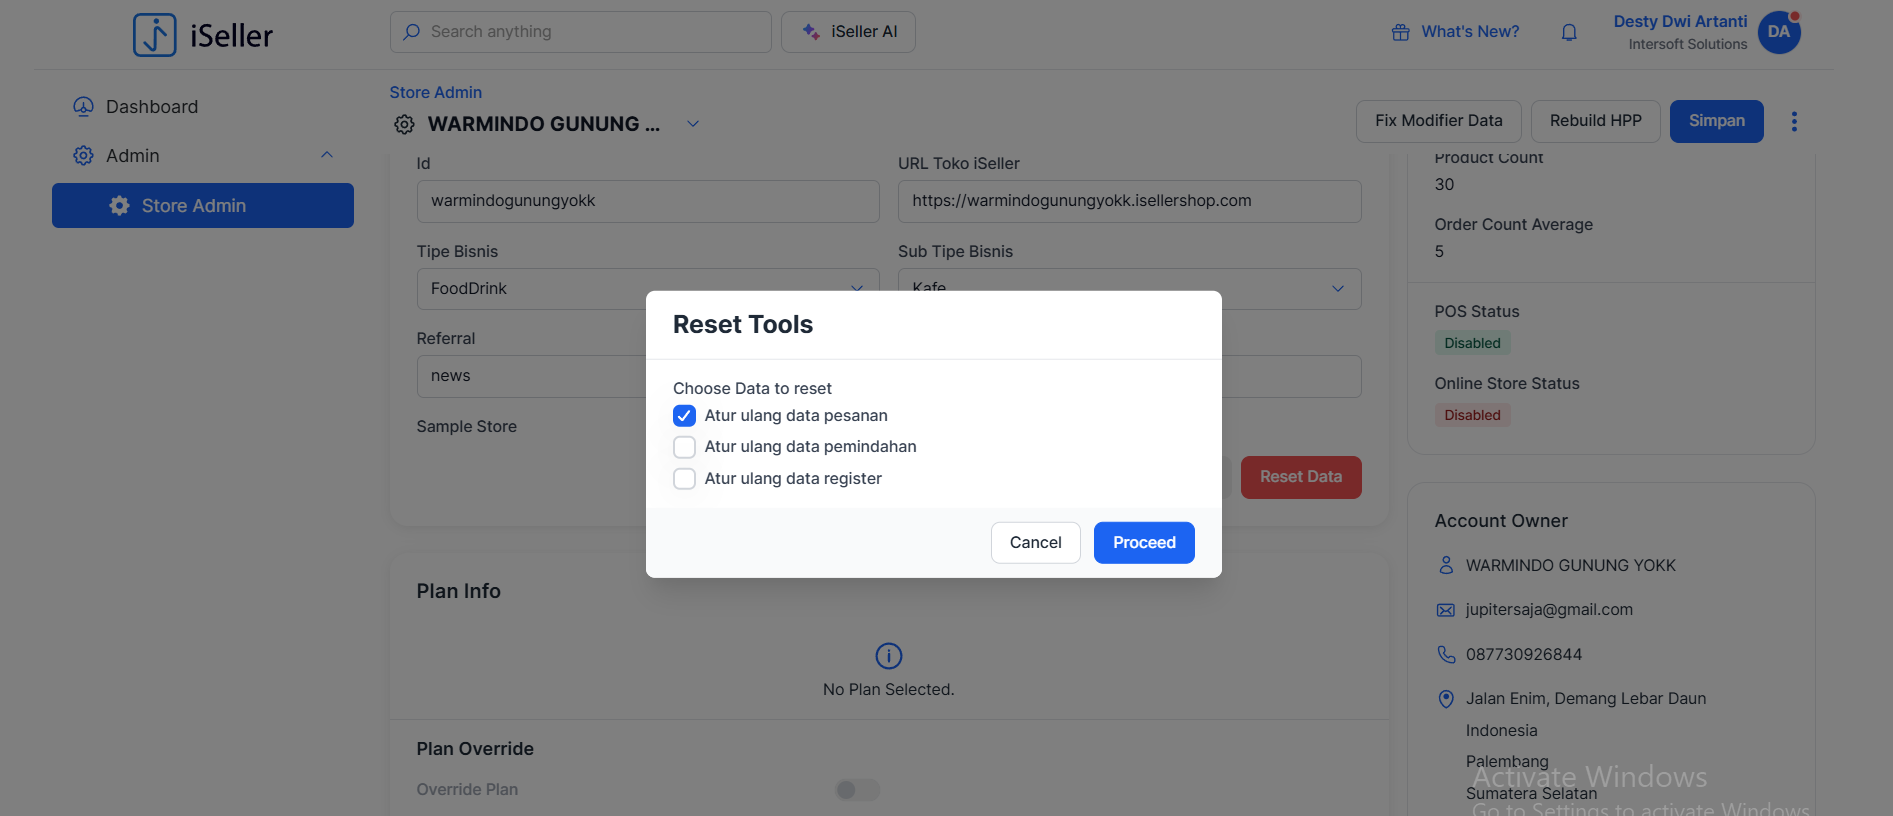The height and width of the screenshot is (816, 1893).
Task: Click the Search anything field
Action: pyautogui.click(x=580, y=32)
